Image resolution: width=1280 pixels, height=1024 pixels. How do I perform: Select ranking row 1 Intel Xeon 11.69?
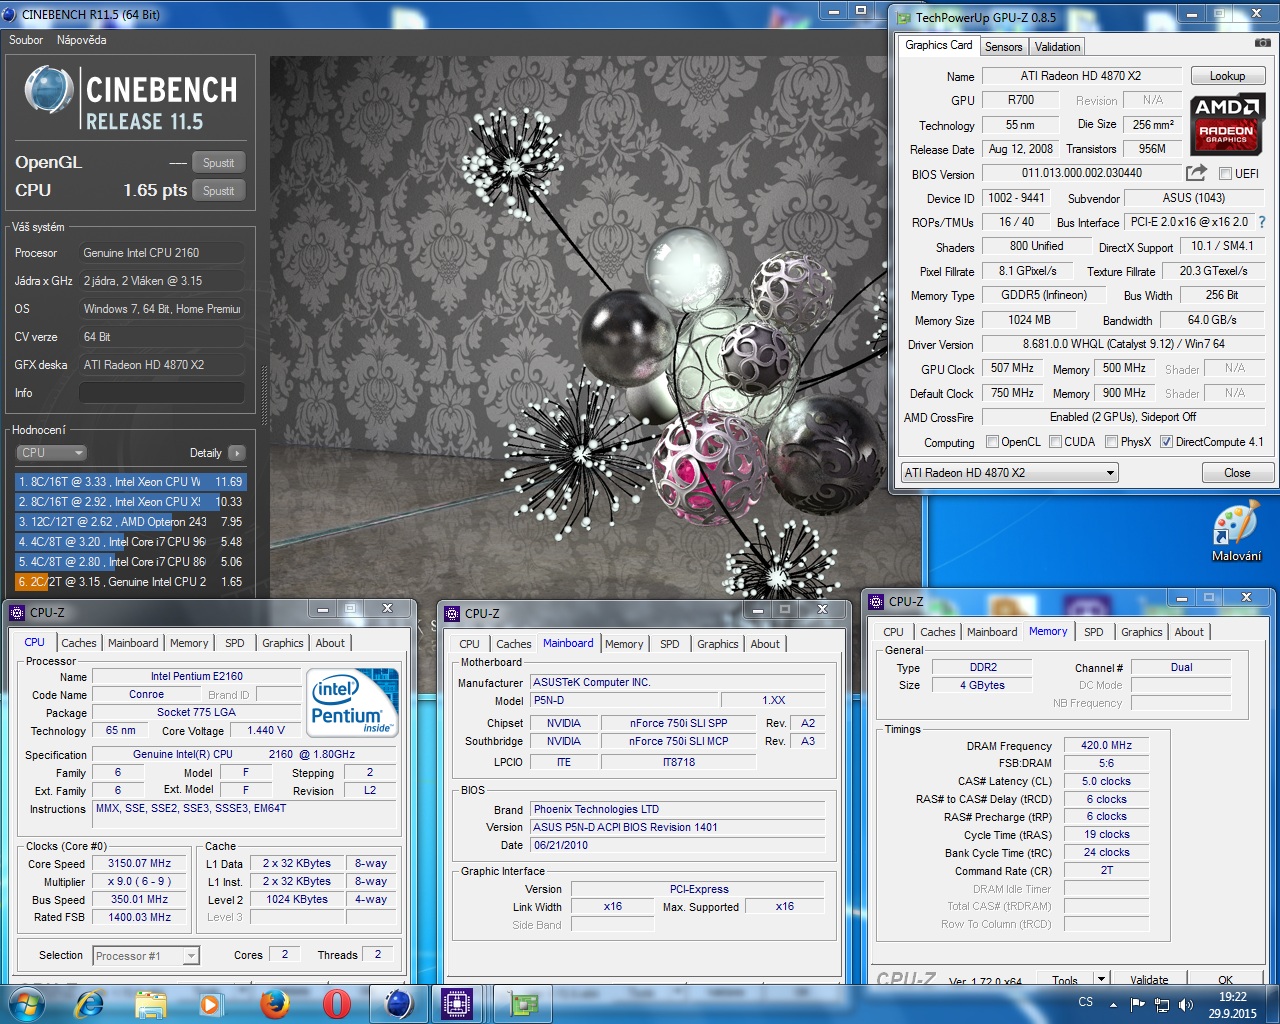[x=130, y=482]
